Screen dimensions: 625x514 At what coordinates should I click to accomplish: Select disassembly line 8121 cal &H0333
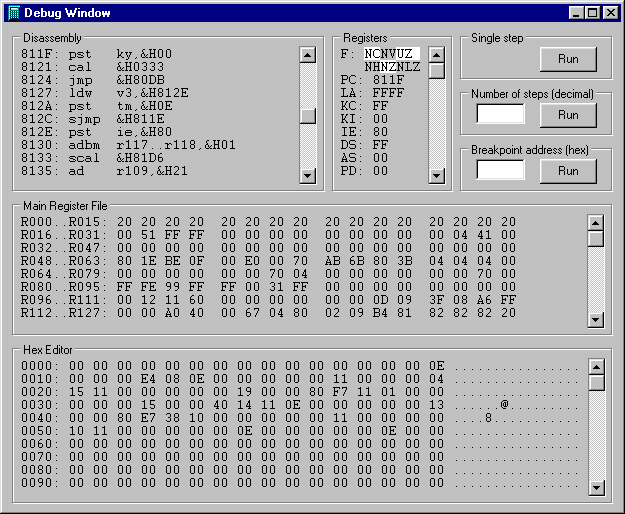[x=92, y=67]
